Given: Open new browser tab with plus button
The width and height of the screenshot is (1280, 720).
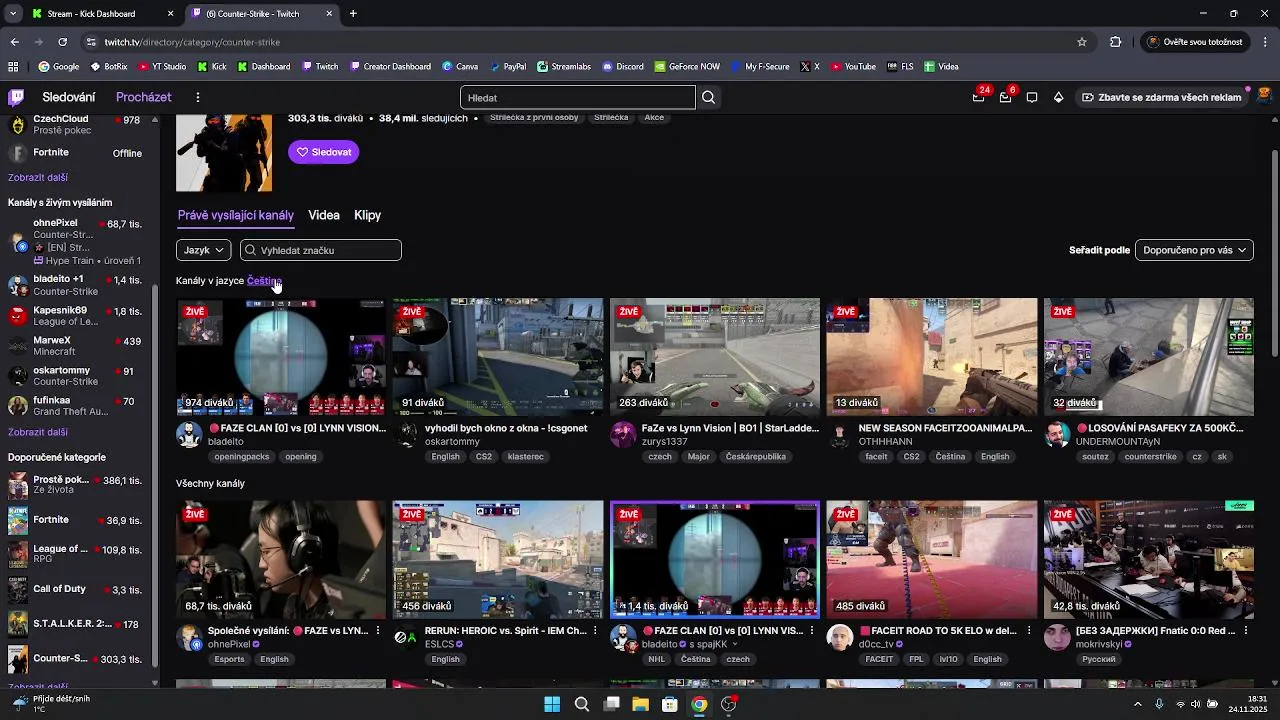Looking at the screenshot, I should coord(353,14).
